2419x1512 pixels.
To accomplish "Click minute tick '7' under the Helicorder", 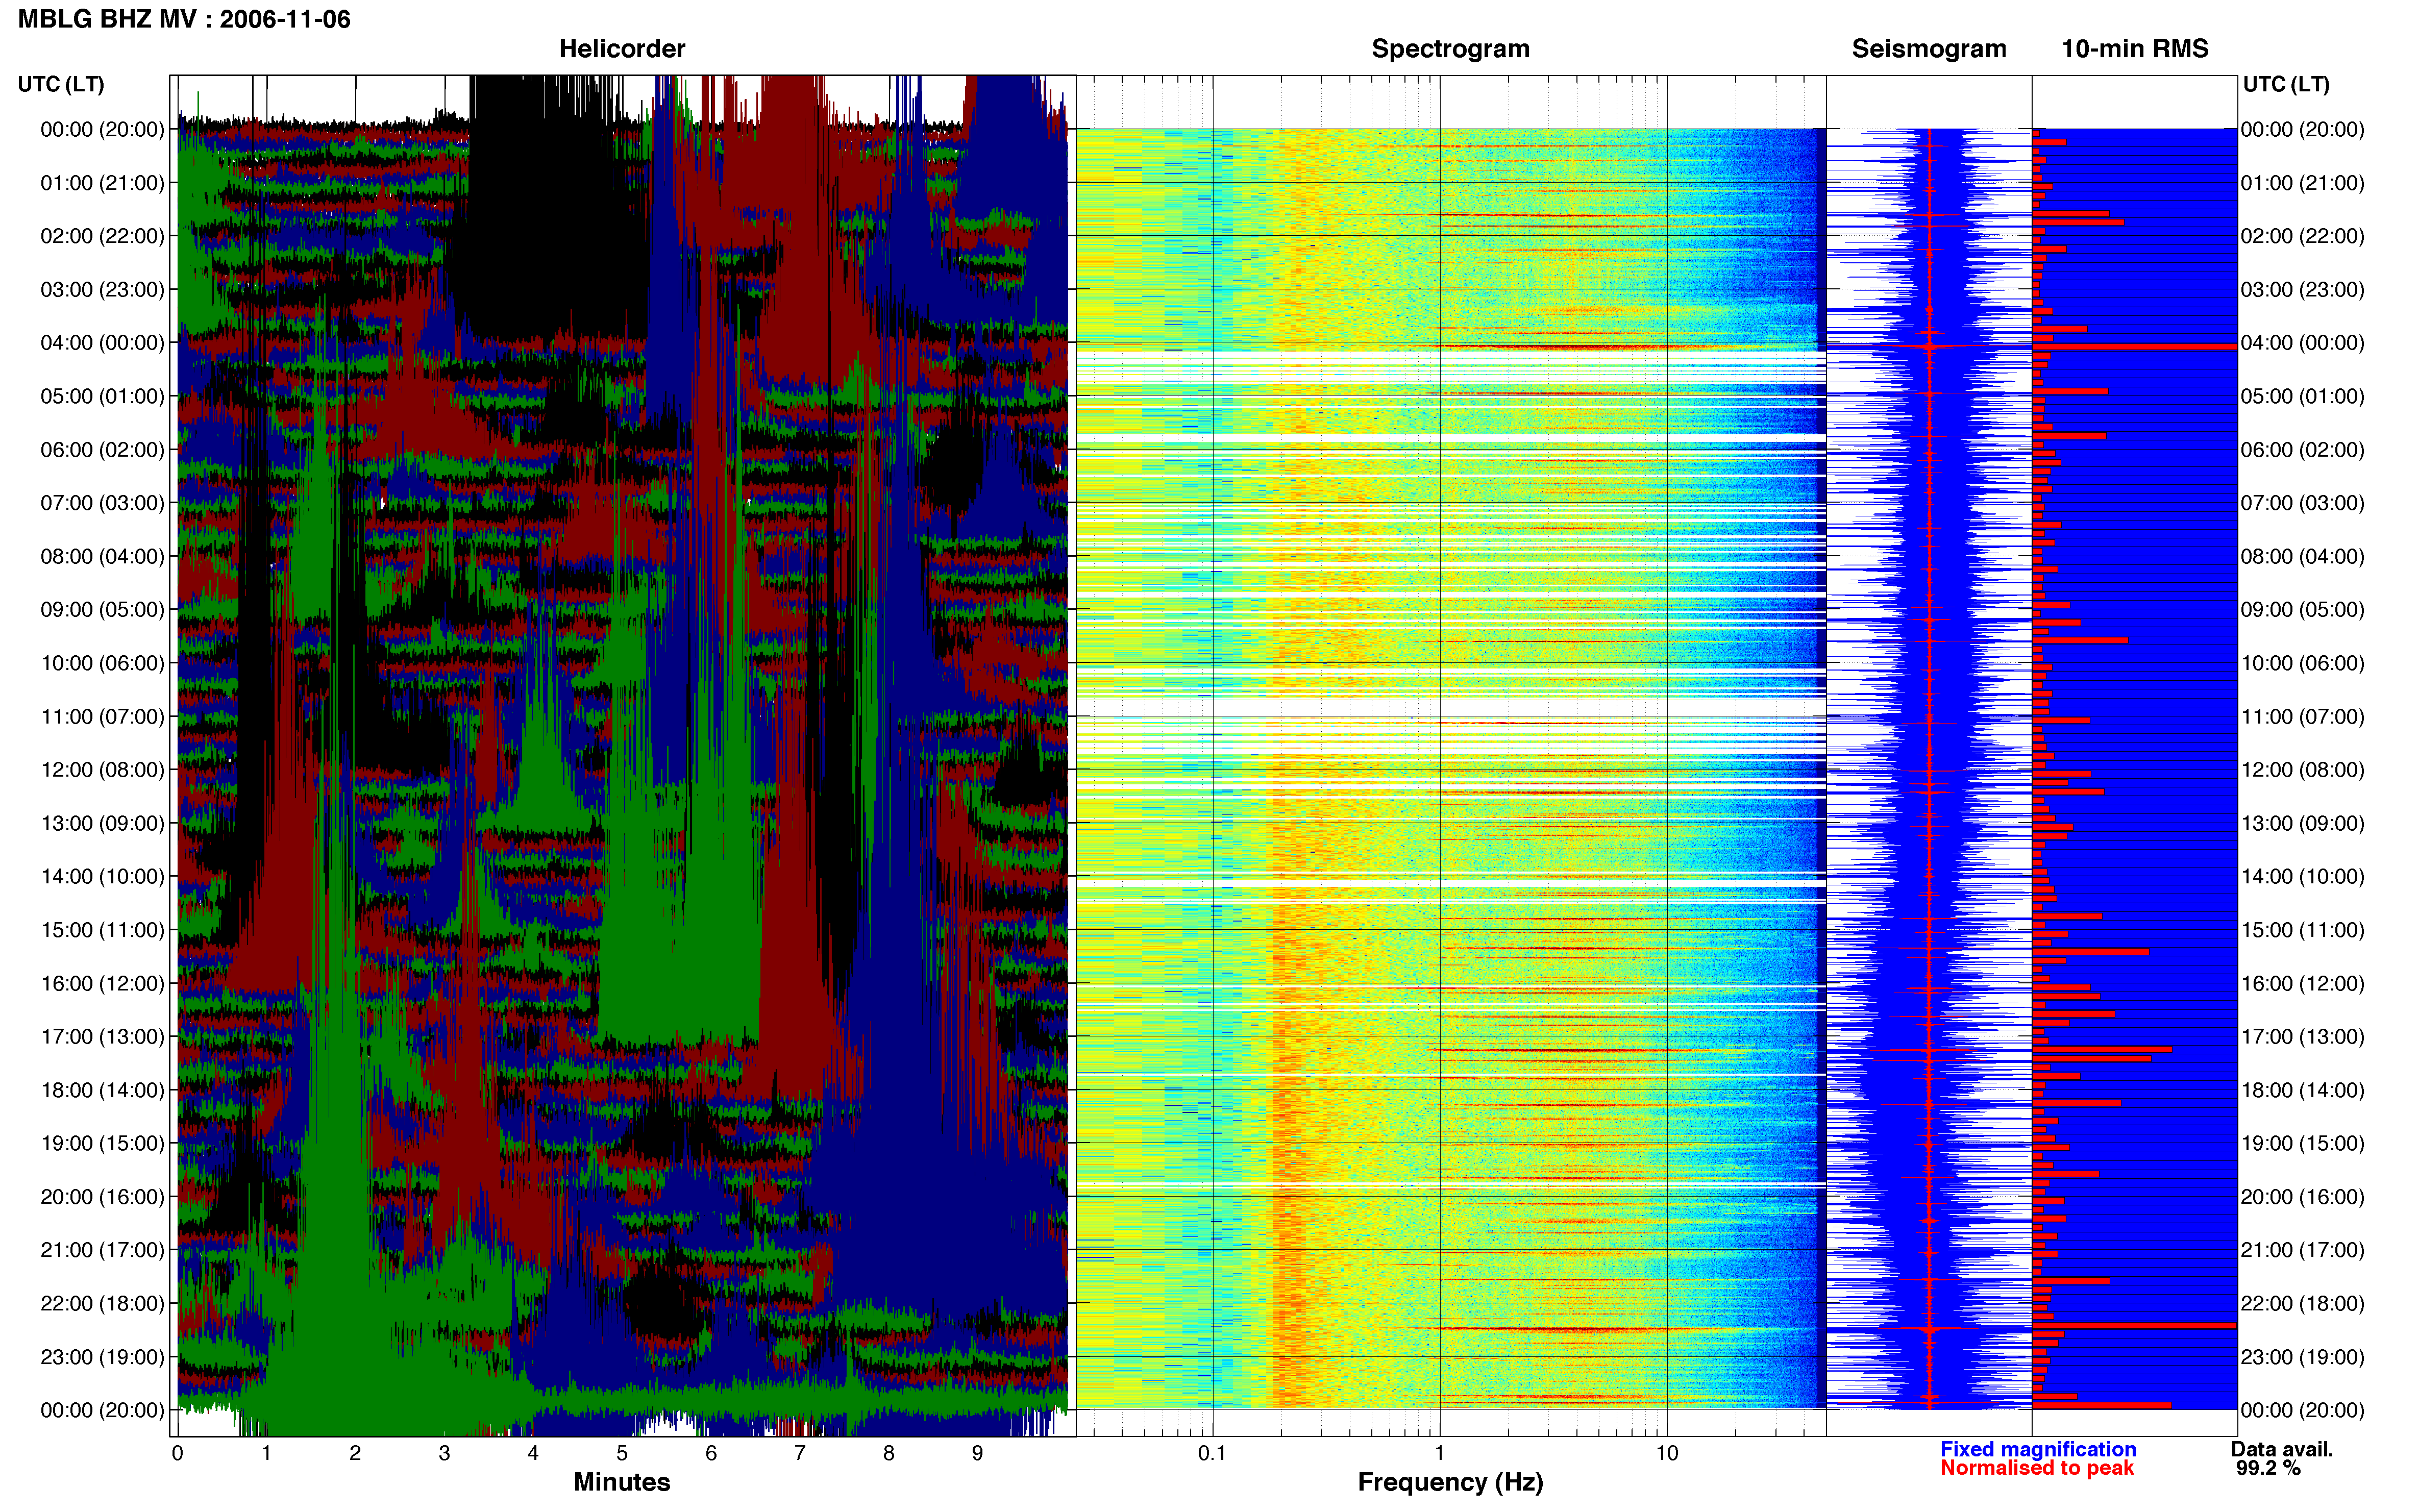I will pos(800,1453).
